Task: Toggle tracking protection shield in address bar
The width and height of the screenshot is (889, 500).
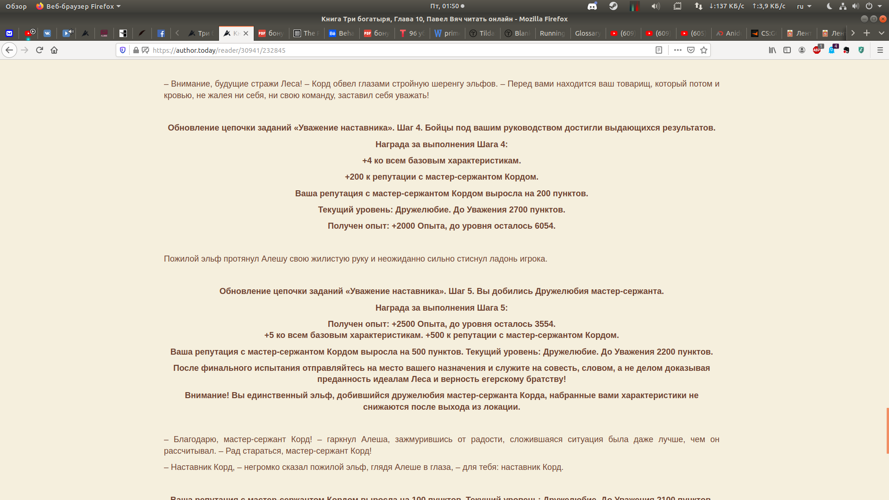Action: [x=123, y=50]
